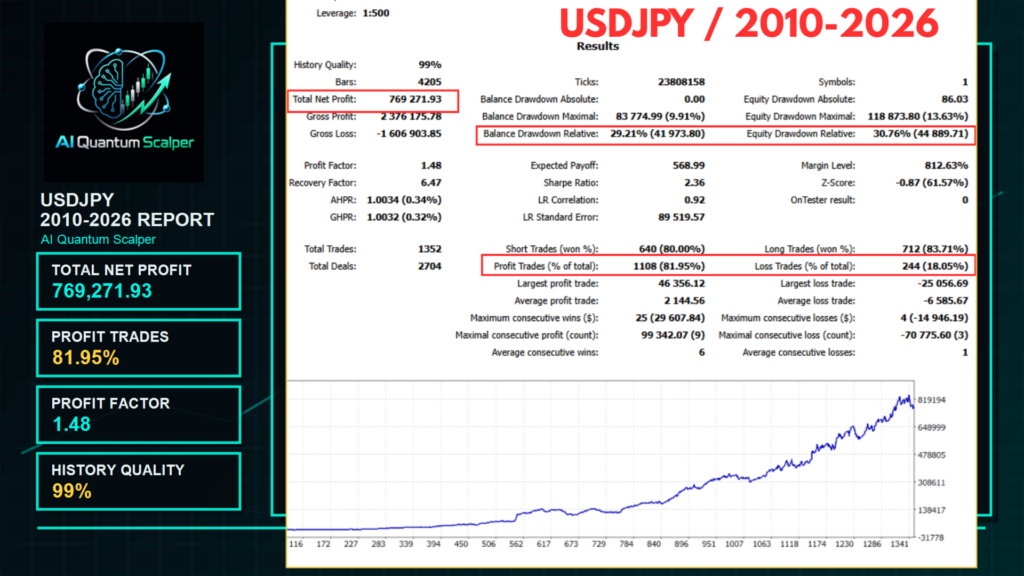Select the Total Trades value 1352
This screenshot has width=1024, height=576.
(x=430, y=249)
